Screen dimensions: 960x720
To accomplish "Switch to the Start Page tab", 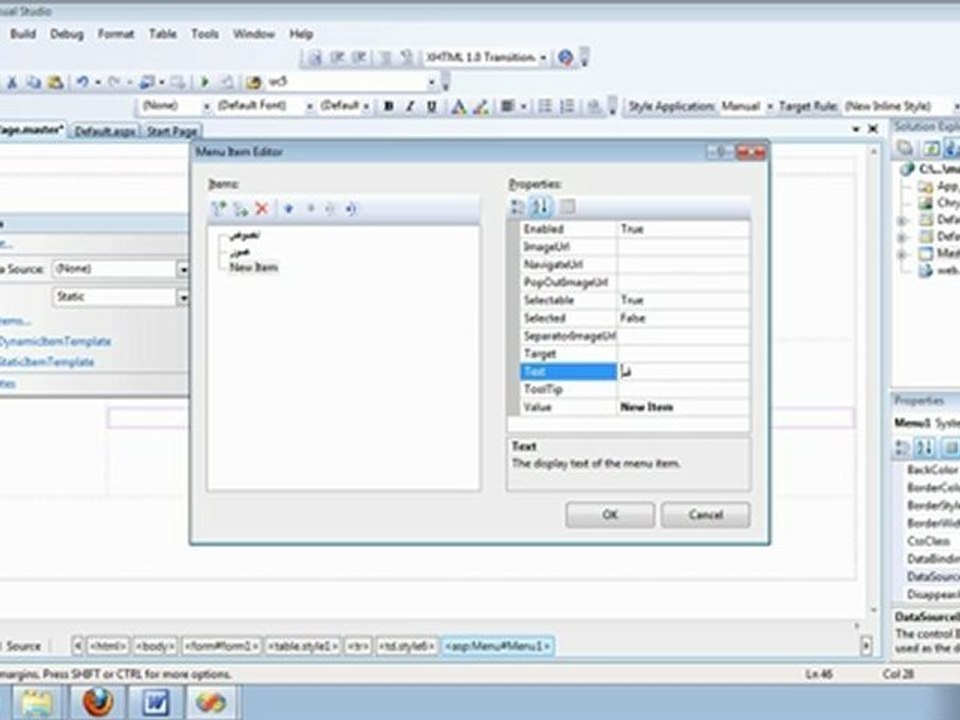I will 172,132.
